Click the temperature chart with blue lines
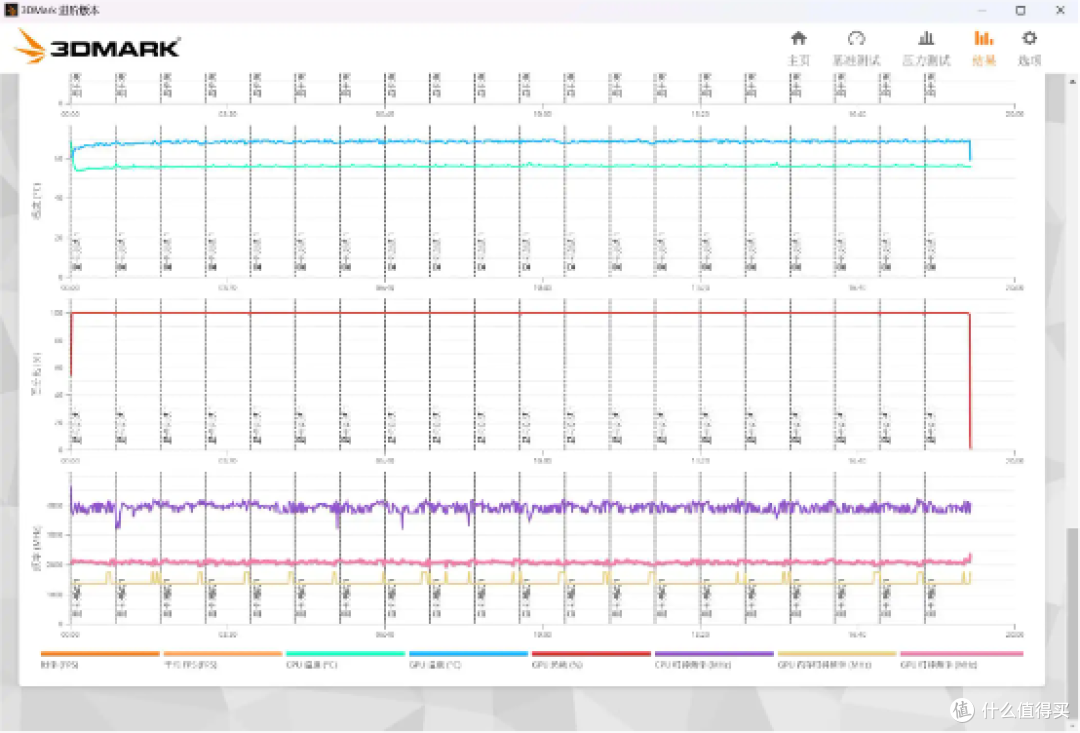This screenshot has height=733, width=1080. click(543, 201)
